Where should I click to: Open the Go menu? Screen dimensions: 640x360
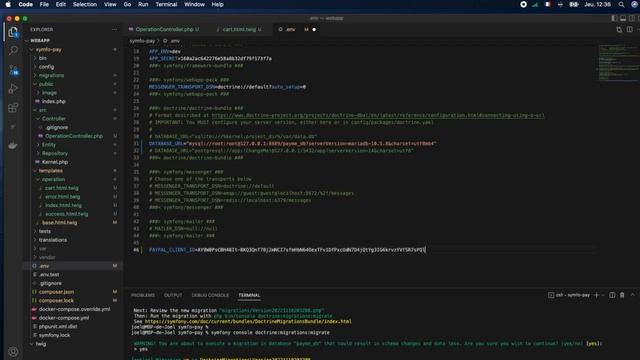click(x=127, y=4)
